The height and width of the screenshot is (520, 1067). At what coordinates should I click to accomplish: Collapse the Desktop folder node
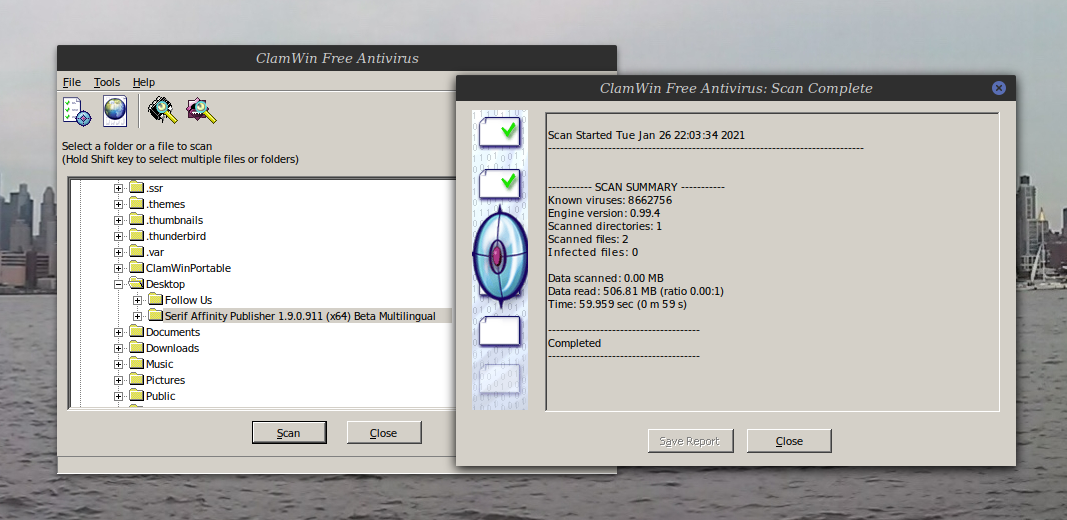pyautogui.click(x=118, y=284)
